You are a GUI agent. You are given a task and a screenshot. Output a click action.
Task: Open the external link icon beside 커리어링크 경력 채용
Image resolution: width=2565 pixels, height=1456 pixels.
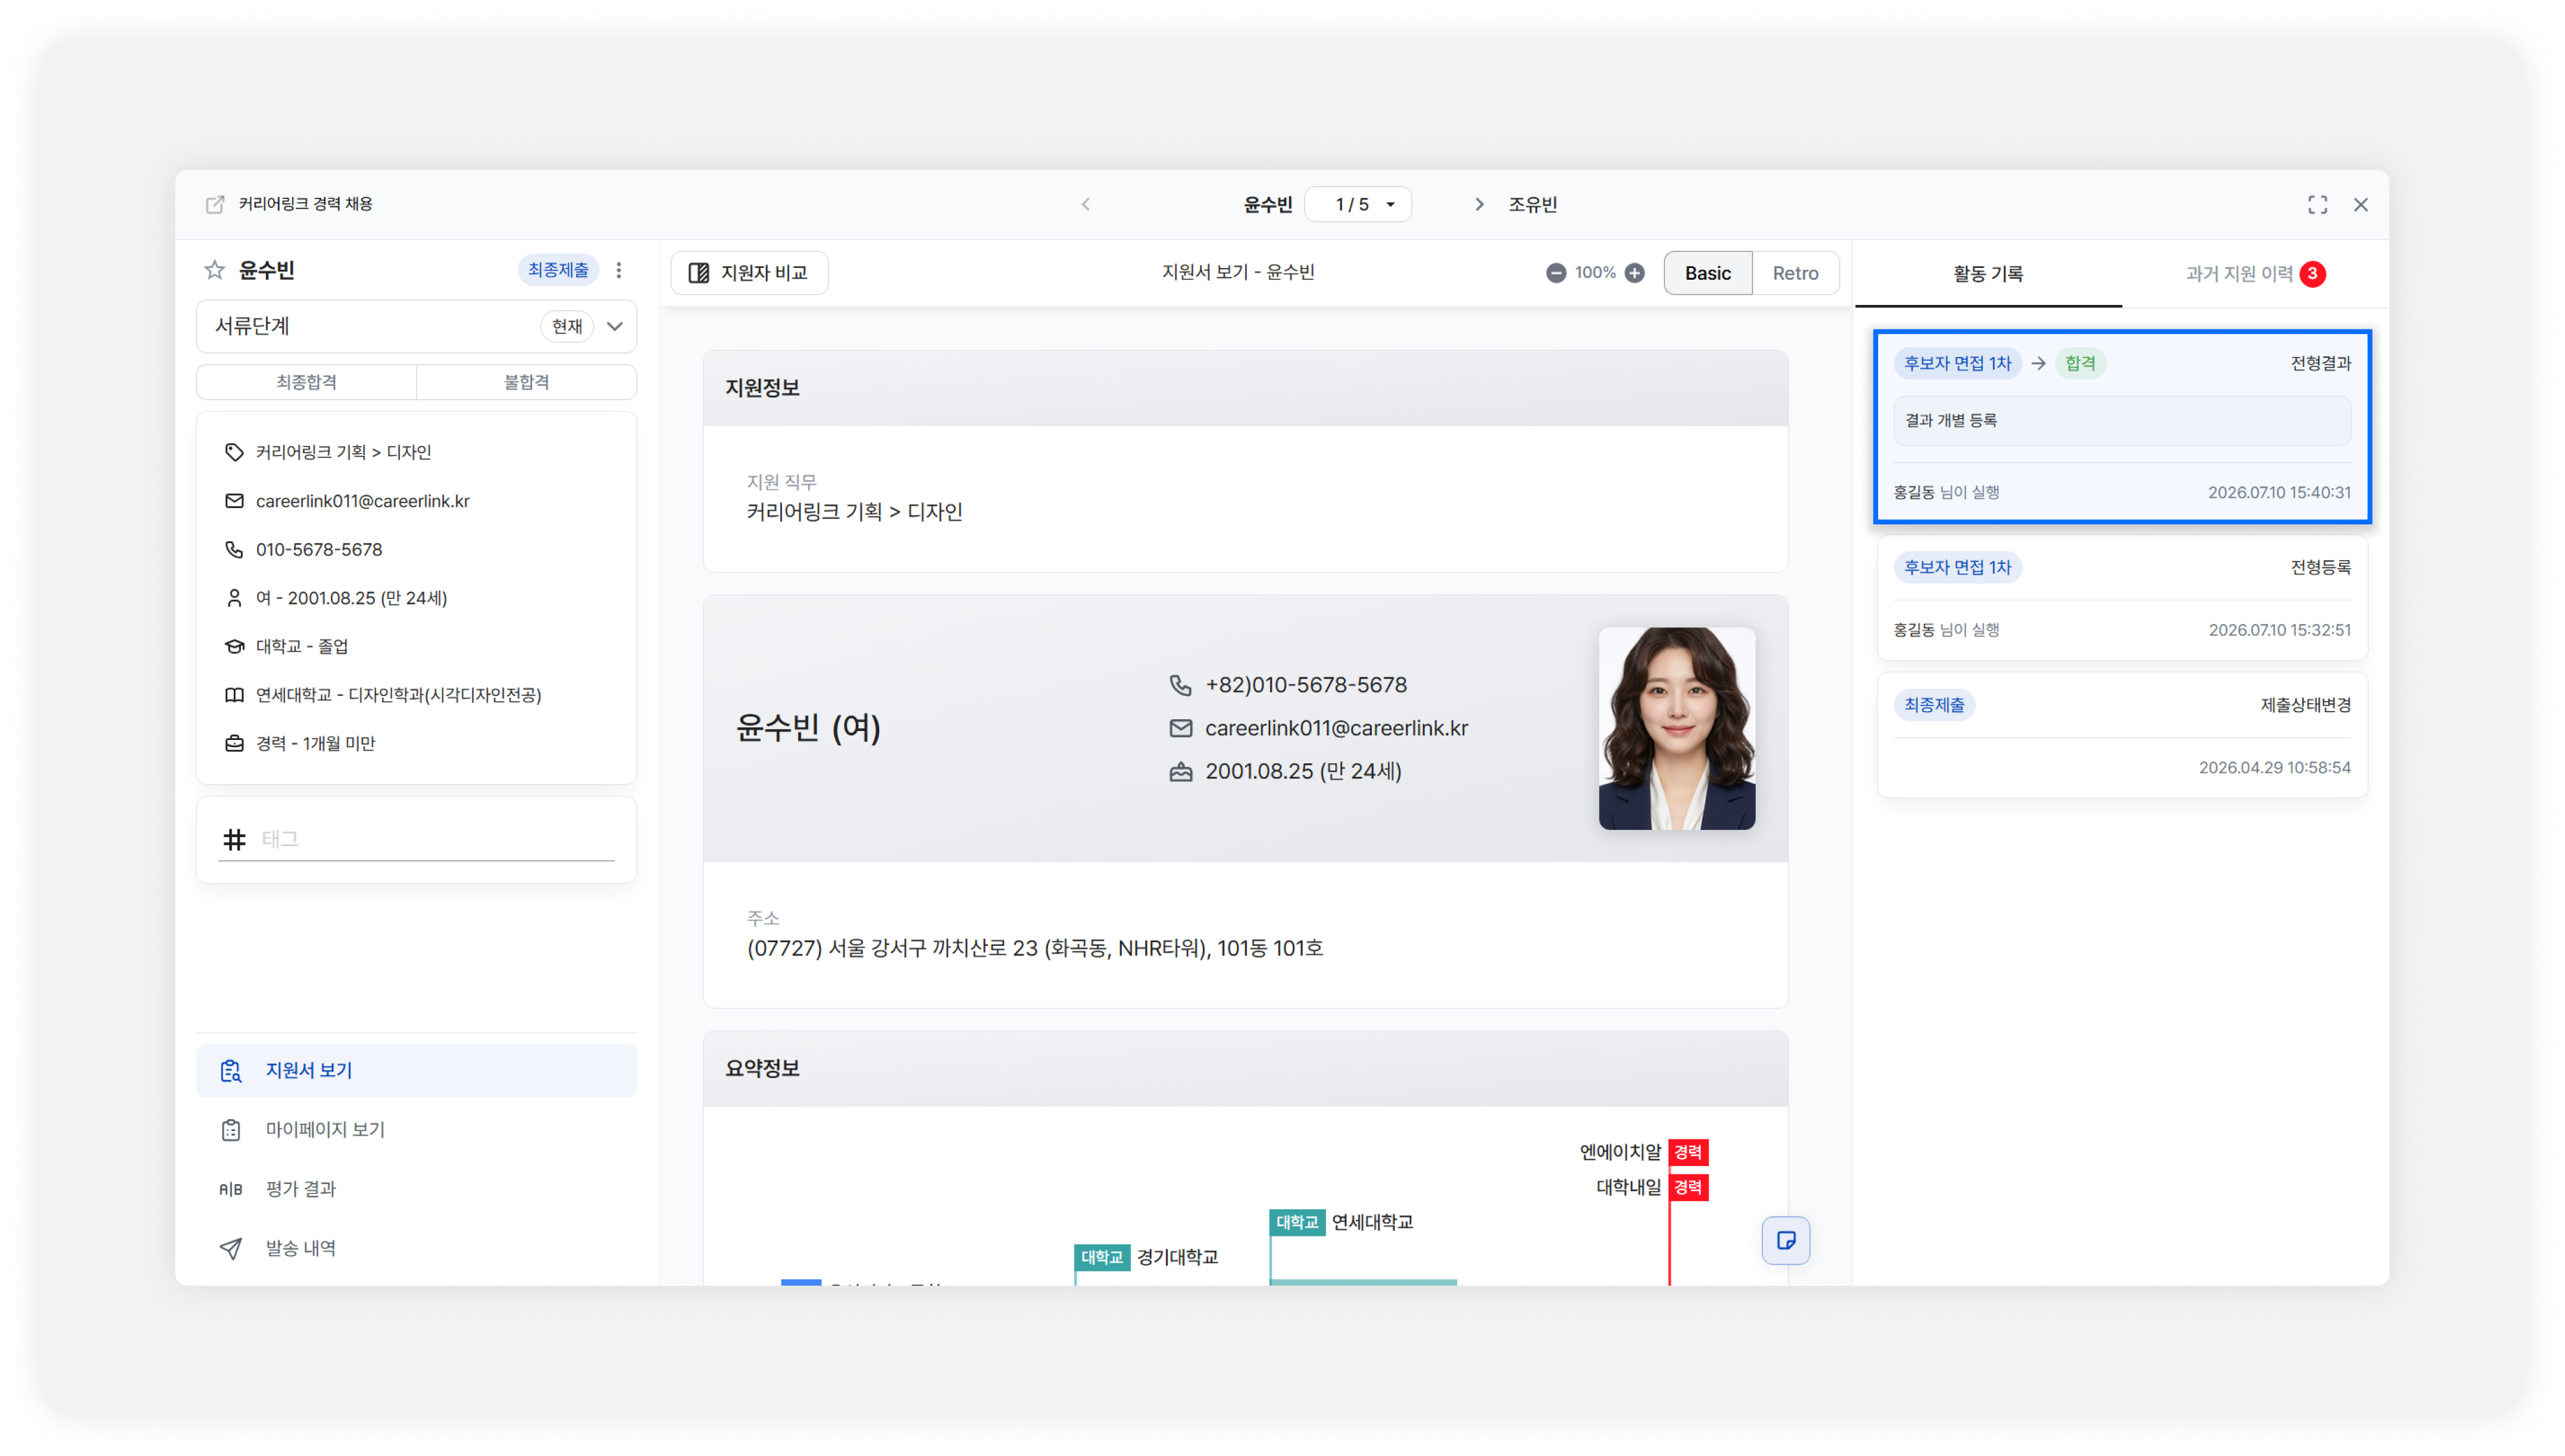215,204
